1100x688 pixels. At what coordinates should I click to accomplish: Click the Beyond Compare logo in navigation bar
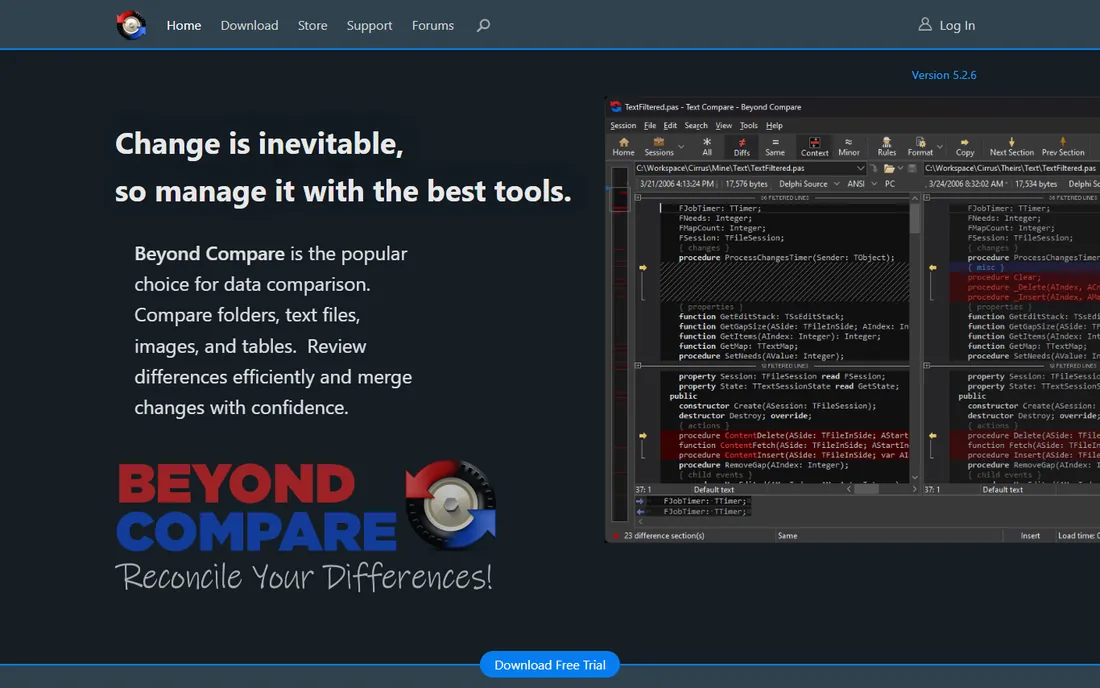(131, 25)
